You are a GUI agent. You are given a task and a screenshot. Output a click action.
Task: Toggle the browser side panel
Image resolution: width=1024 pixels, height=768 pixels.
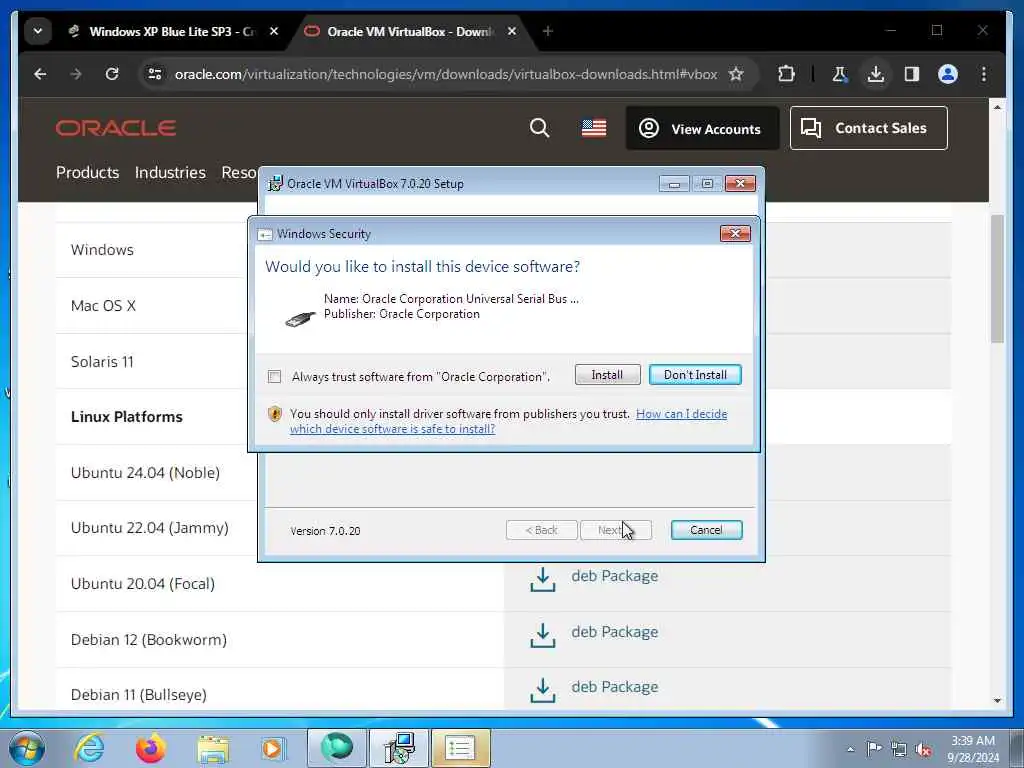[912, 74]
